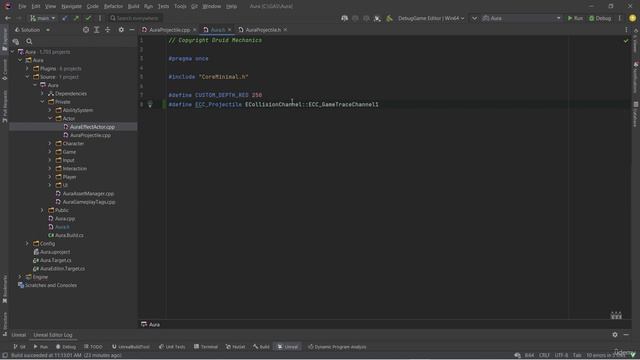Image resolution: width=640 pixels, height=360 pixels.
Task: Collapse the Private folder
Action: tap(42, 102)
